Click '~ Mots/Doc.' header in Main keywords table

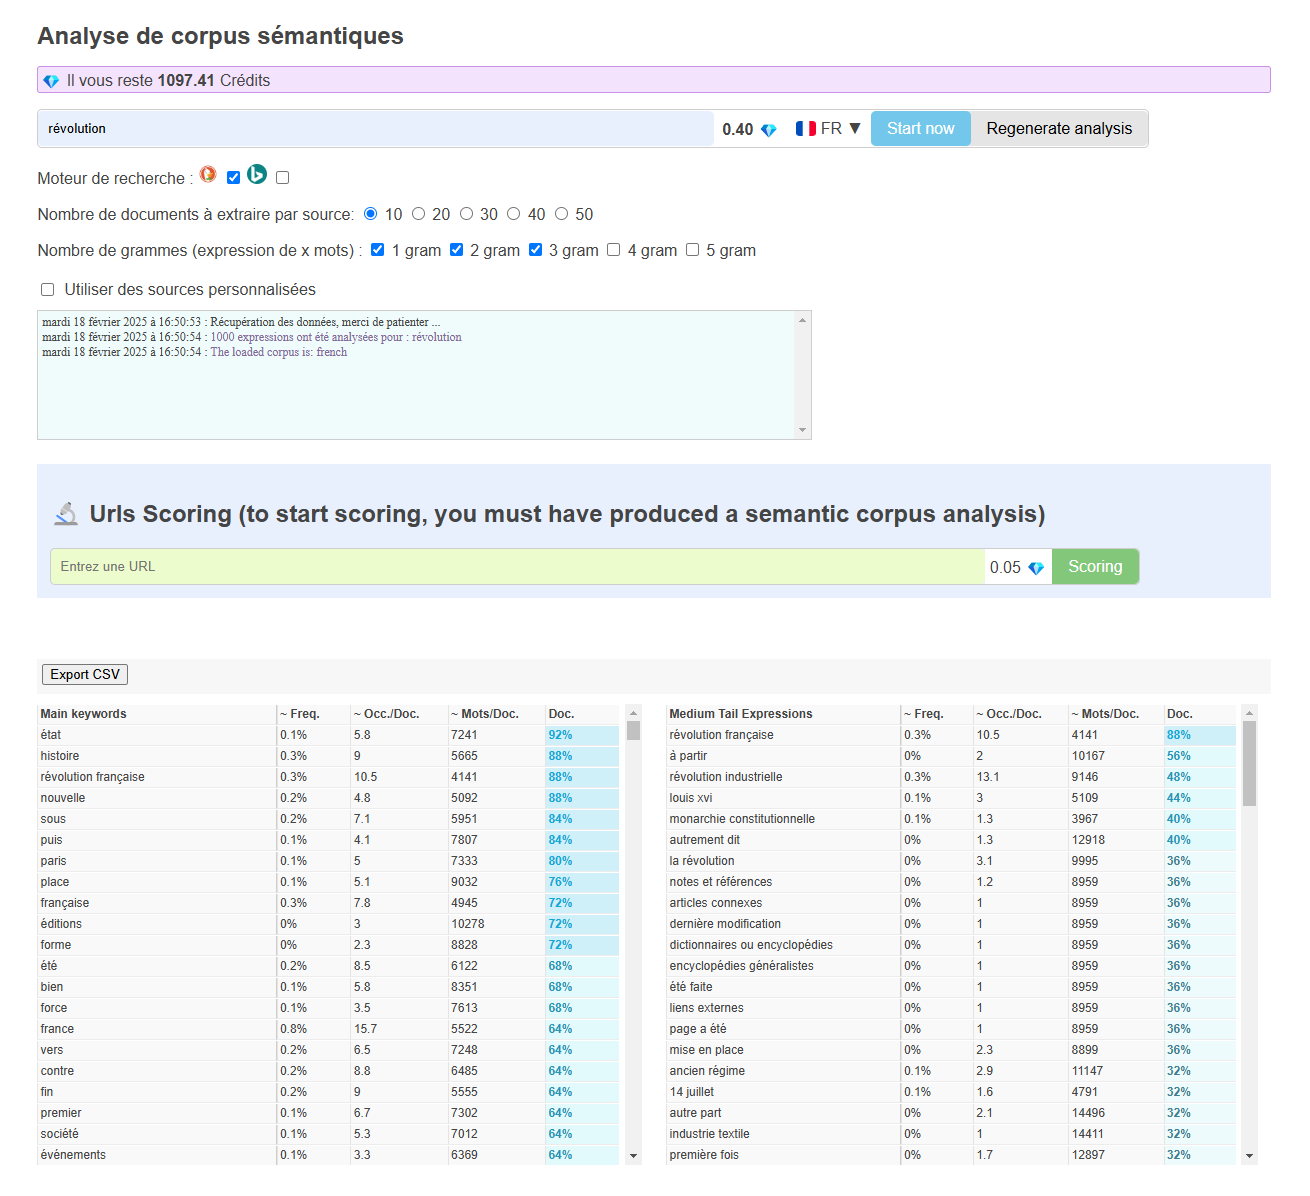[x=485, y=714]
